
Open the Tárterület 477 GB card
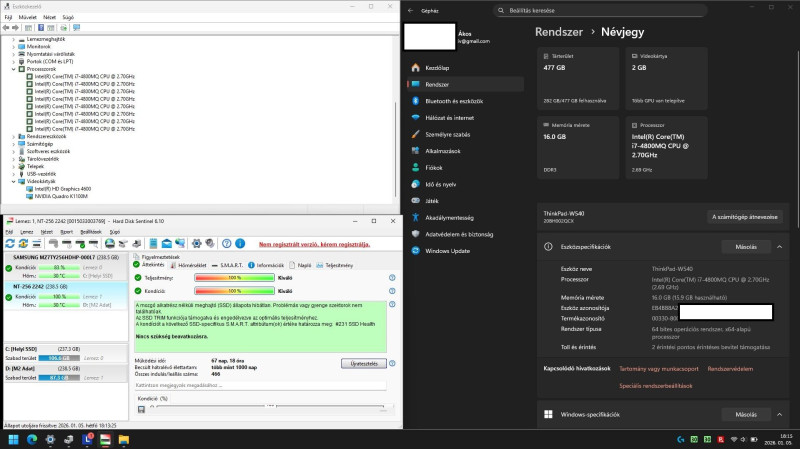tap(578, 78)
